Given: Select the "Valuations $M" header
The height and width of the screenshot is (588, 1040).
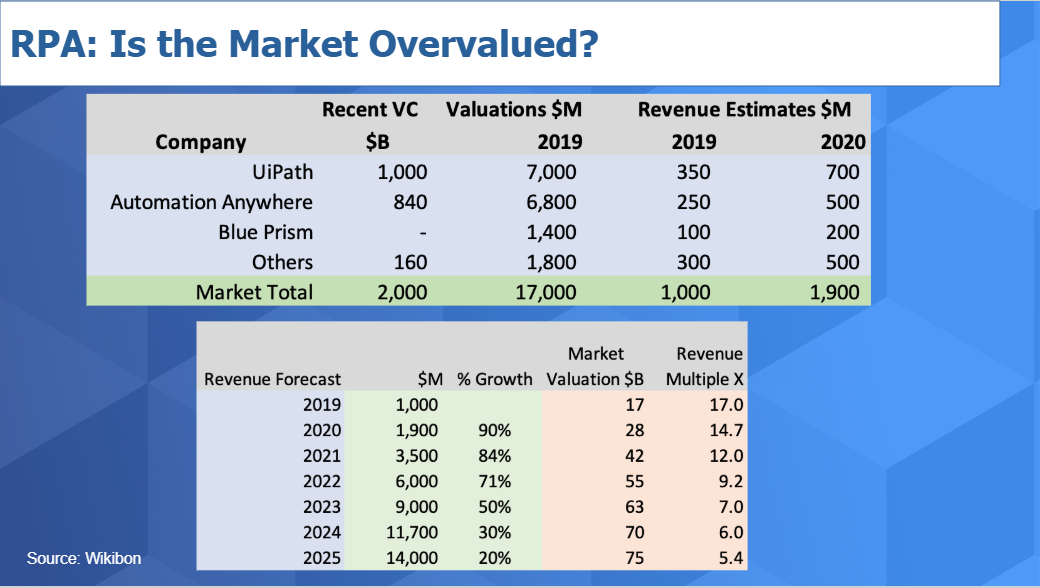Looking at the screenshot, I should (513, 109).
